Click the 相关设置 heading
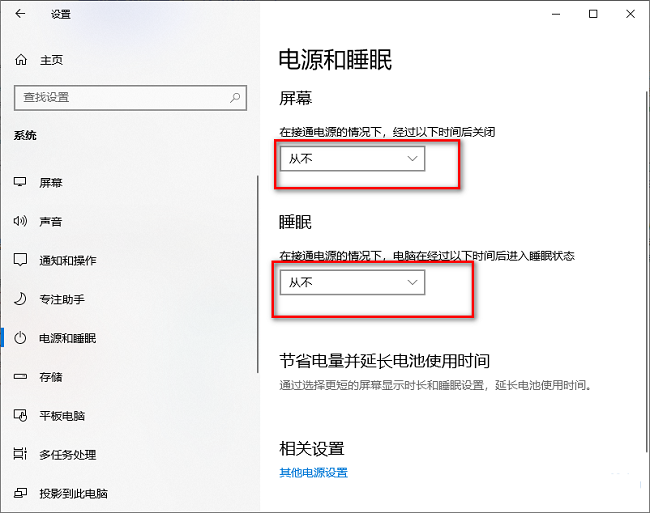Screen dimensions: 650x513 tap(312, 449)
